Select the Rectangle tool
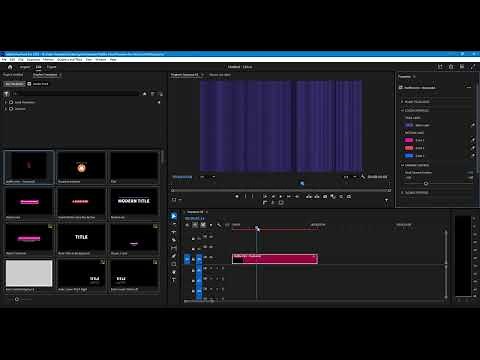 pos(174,264)
